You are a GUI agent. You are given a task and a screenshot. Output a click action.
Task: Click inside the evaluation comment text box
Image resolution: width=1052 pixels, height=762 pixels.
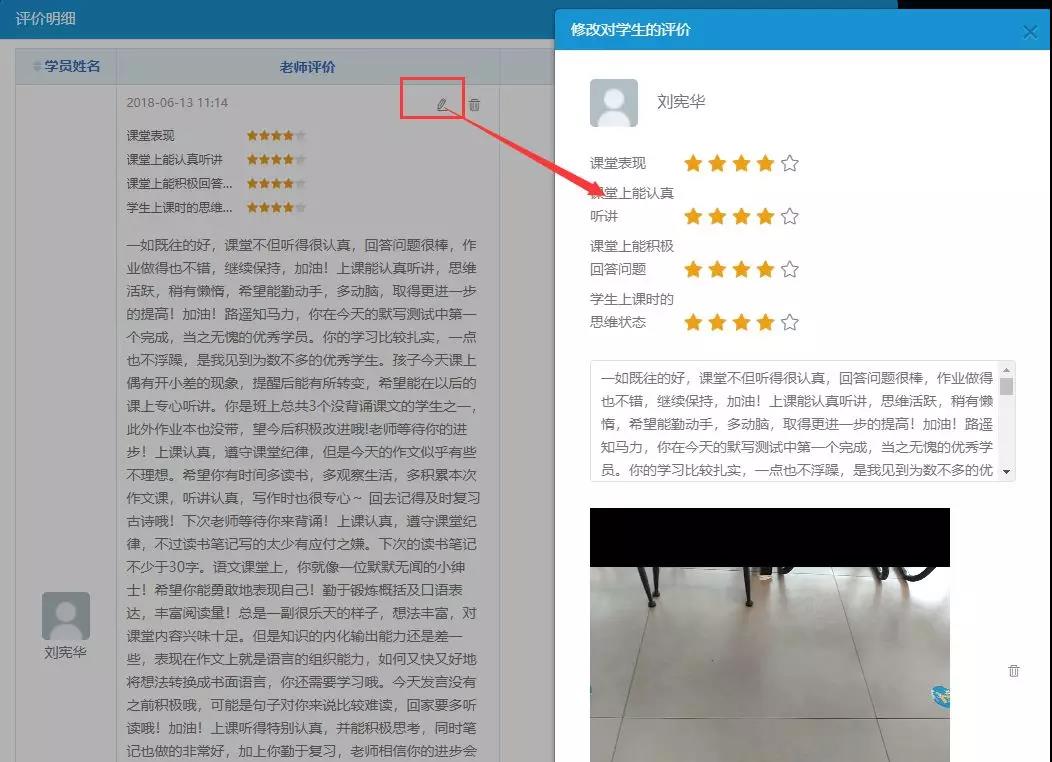[x=795, y=422]
